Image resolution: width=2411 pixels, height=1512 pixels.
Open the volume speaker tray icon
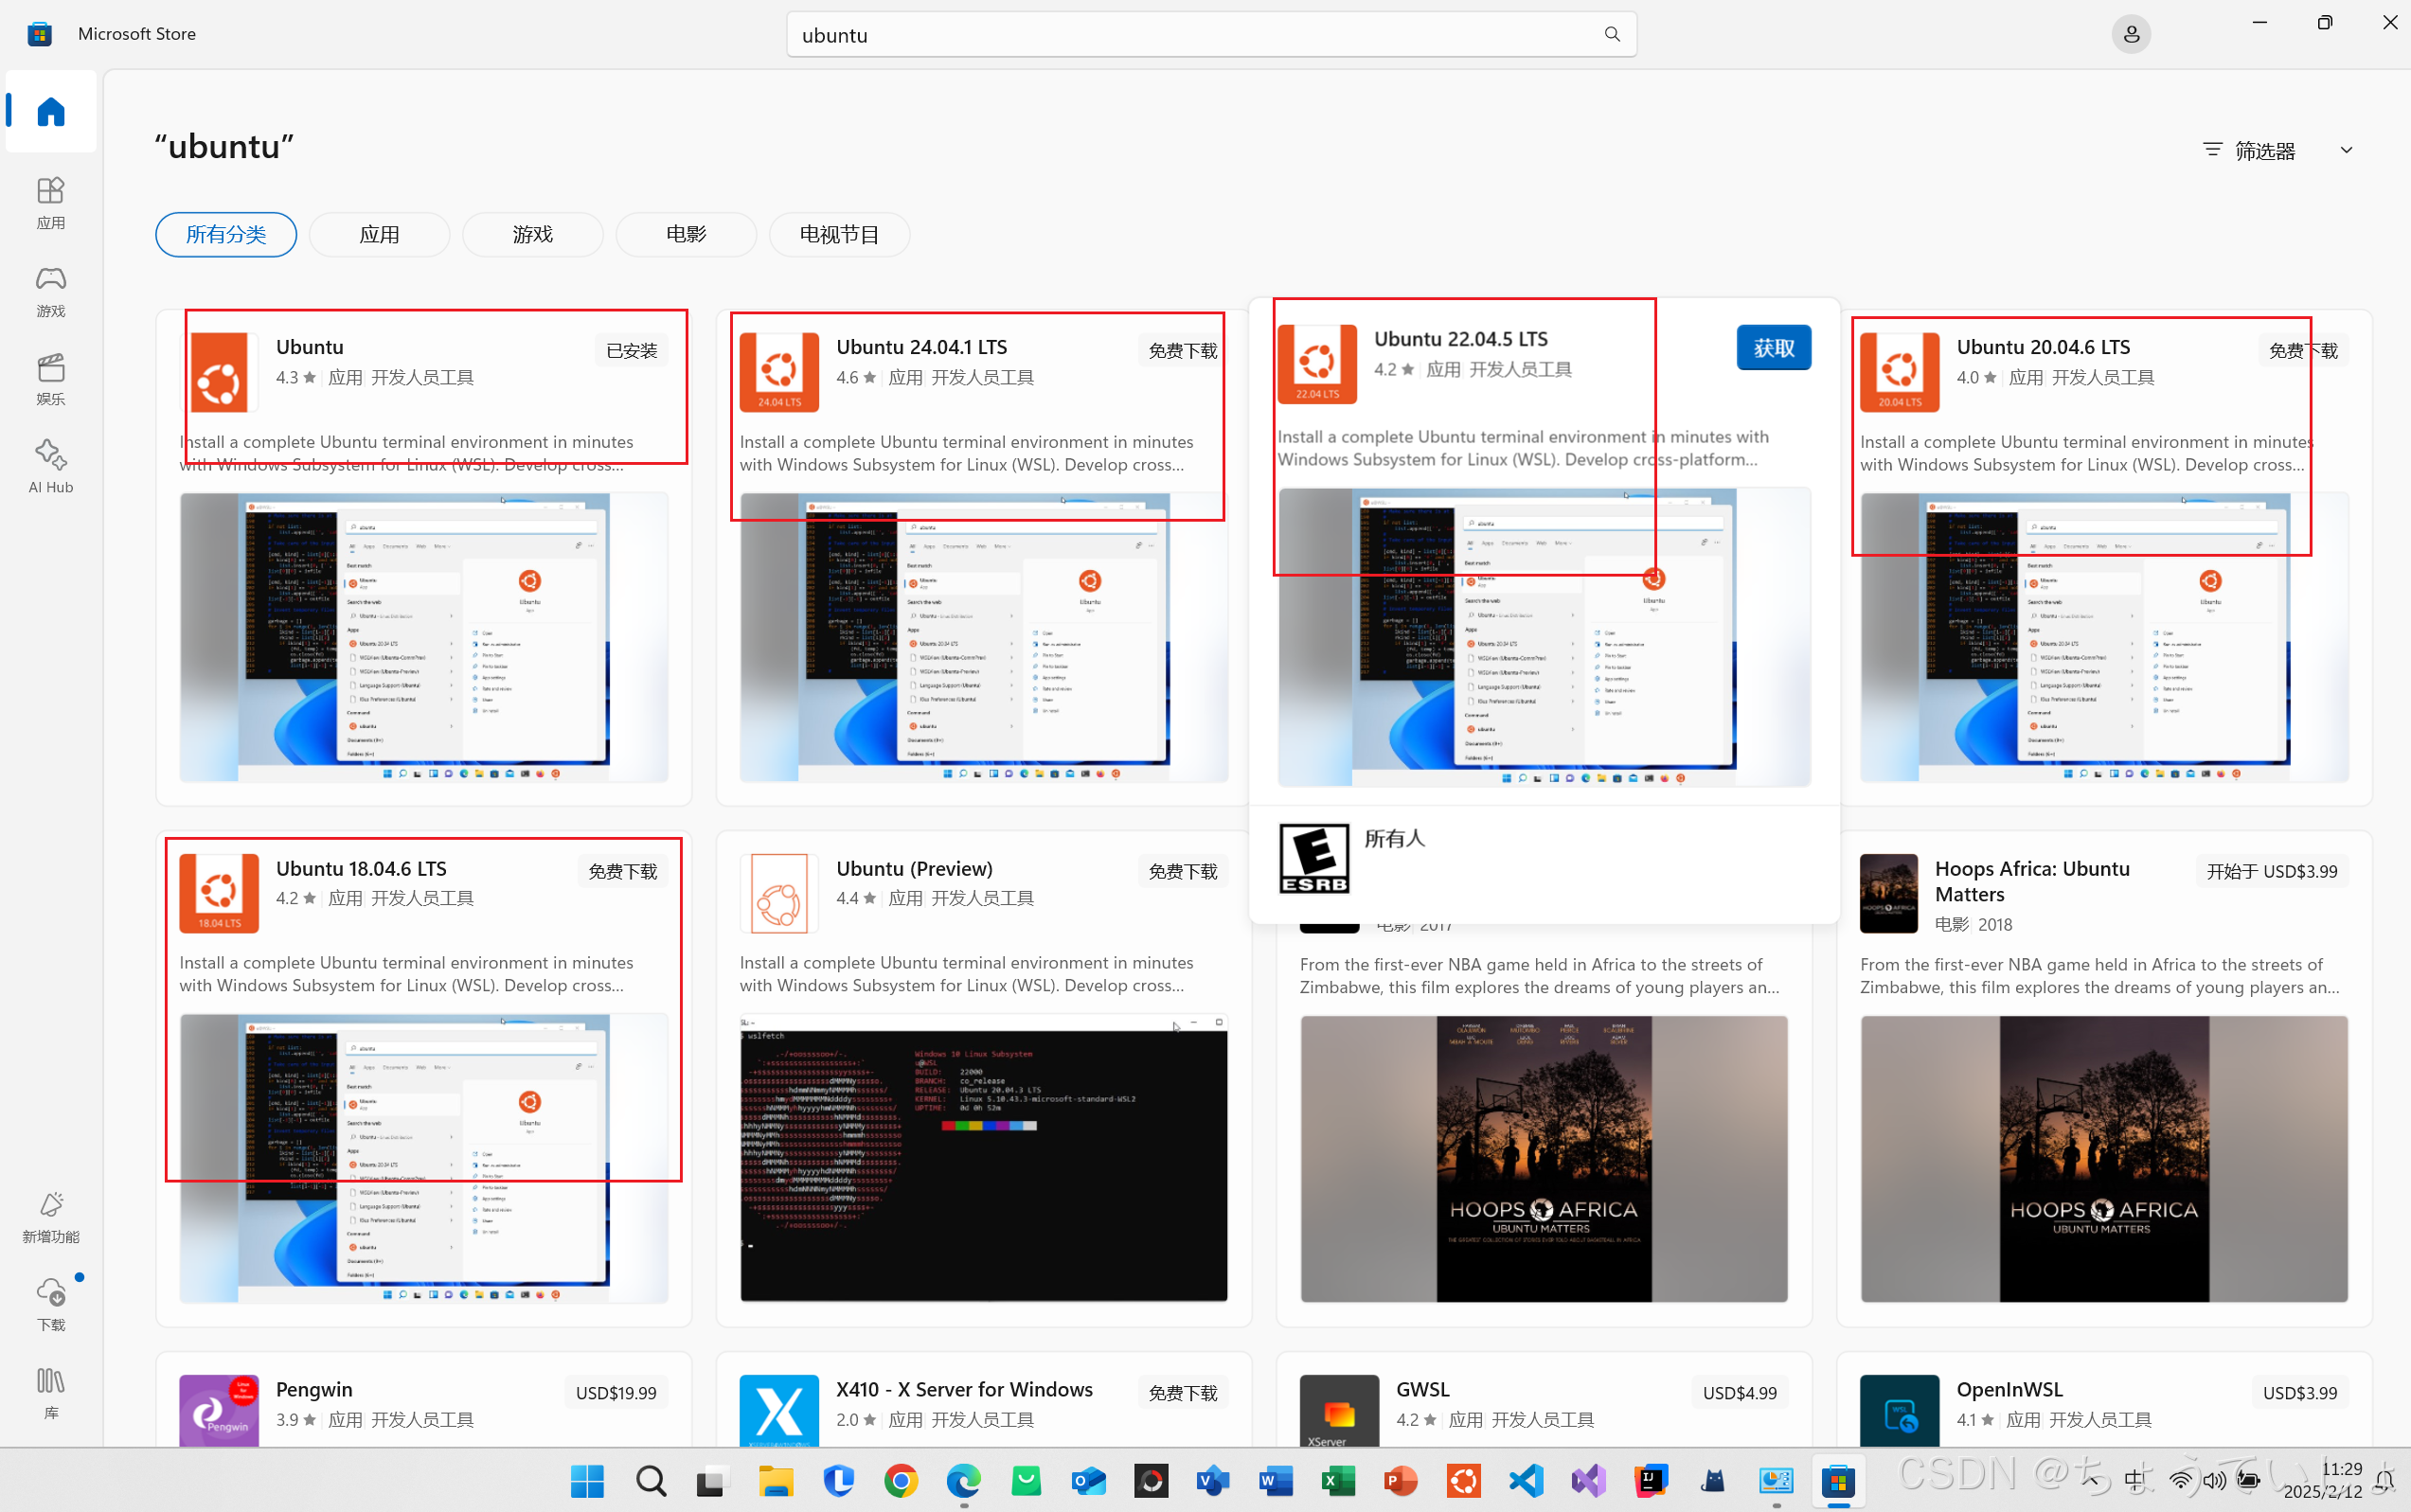[x=2214, y=1480]
